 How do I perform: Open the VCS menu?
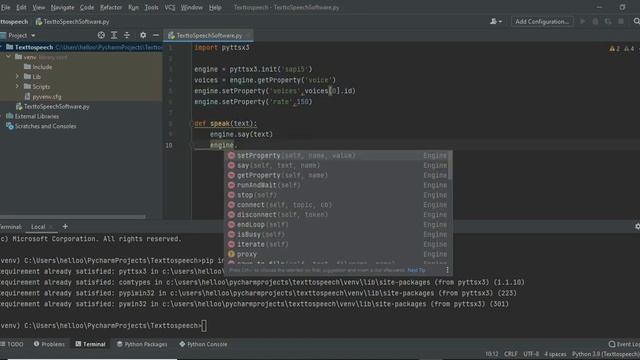tap(170, 7)
